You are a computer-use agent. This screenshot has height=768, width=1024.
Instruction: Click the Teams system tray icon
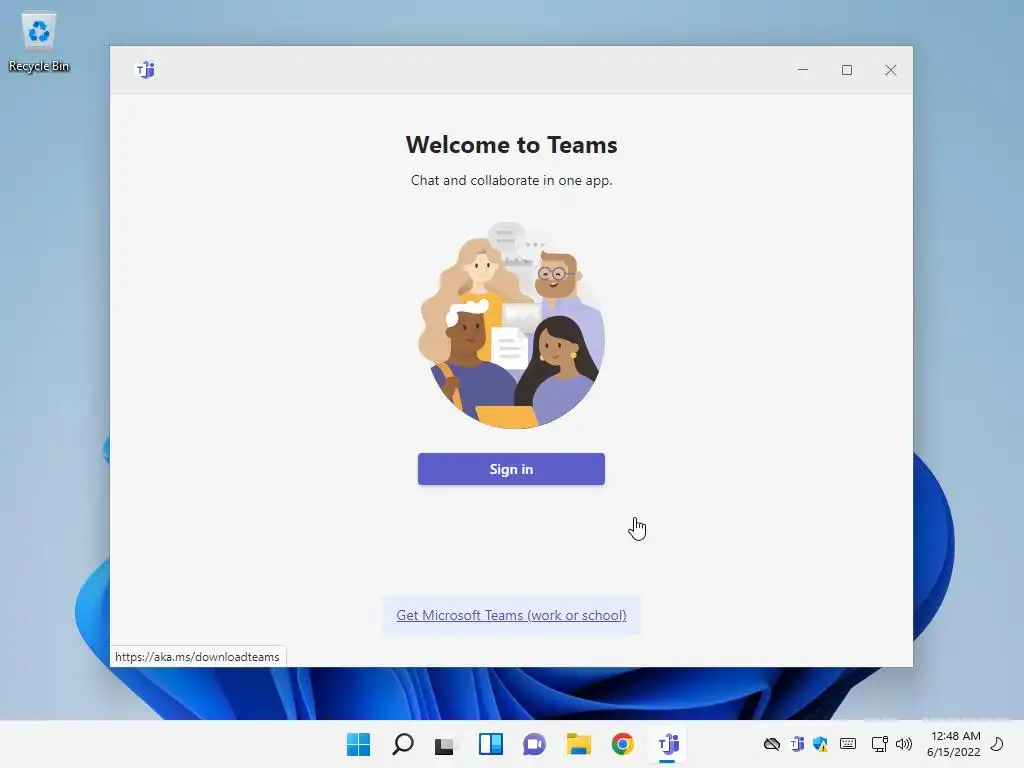point(797,744)
